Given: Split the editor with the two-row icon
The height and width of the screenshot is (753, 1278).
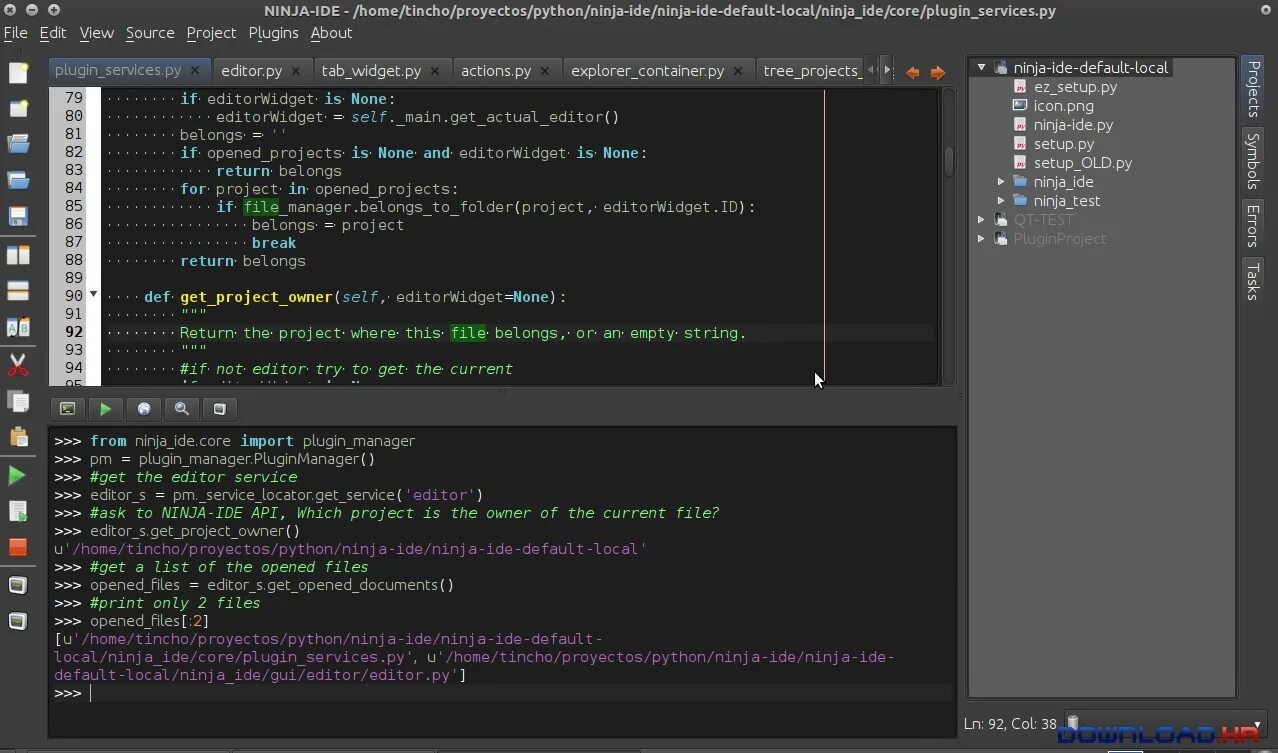Looking at the screenshot, I should pyautogui.click(x=18, y=291).
